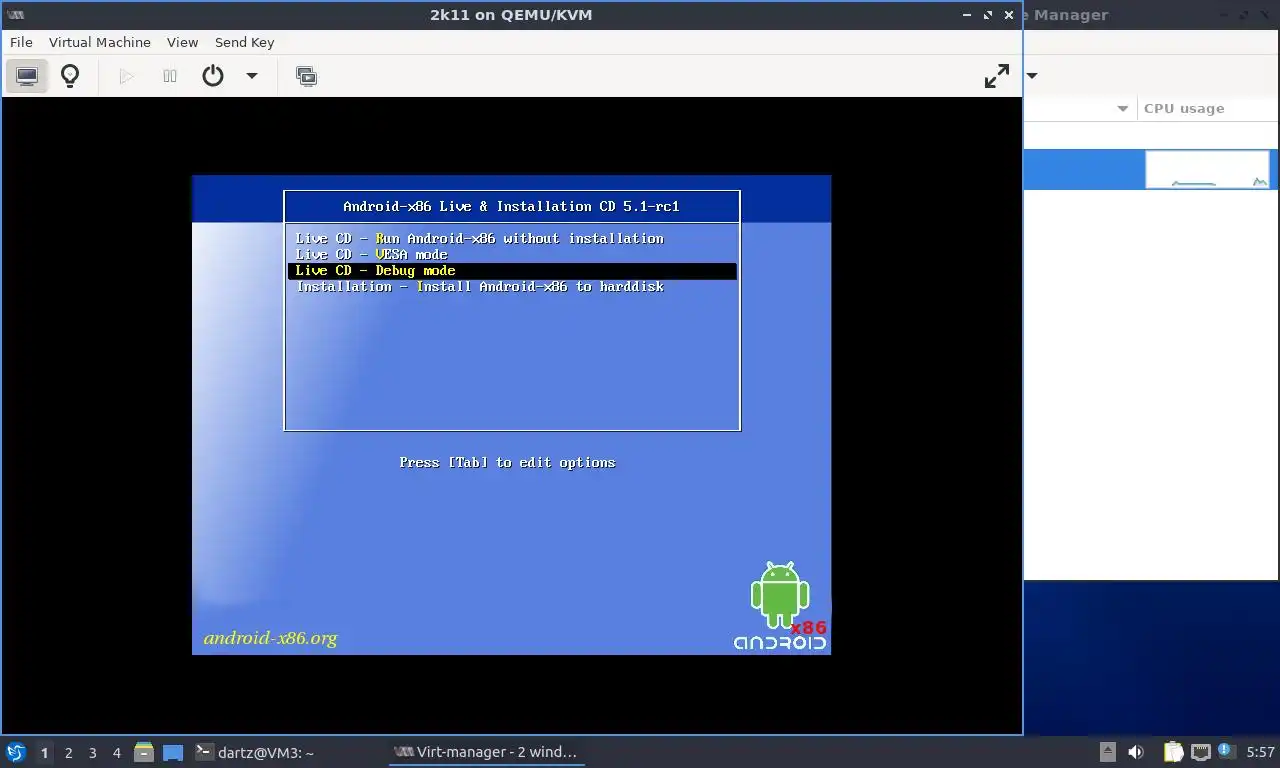Click the android-x86.org text in boot screen
Viewport: 1280px width, 768px height.
(x=270, y=638)
